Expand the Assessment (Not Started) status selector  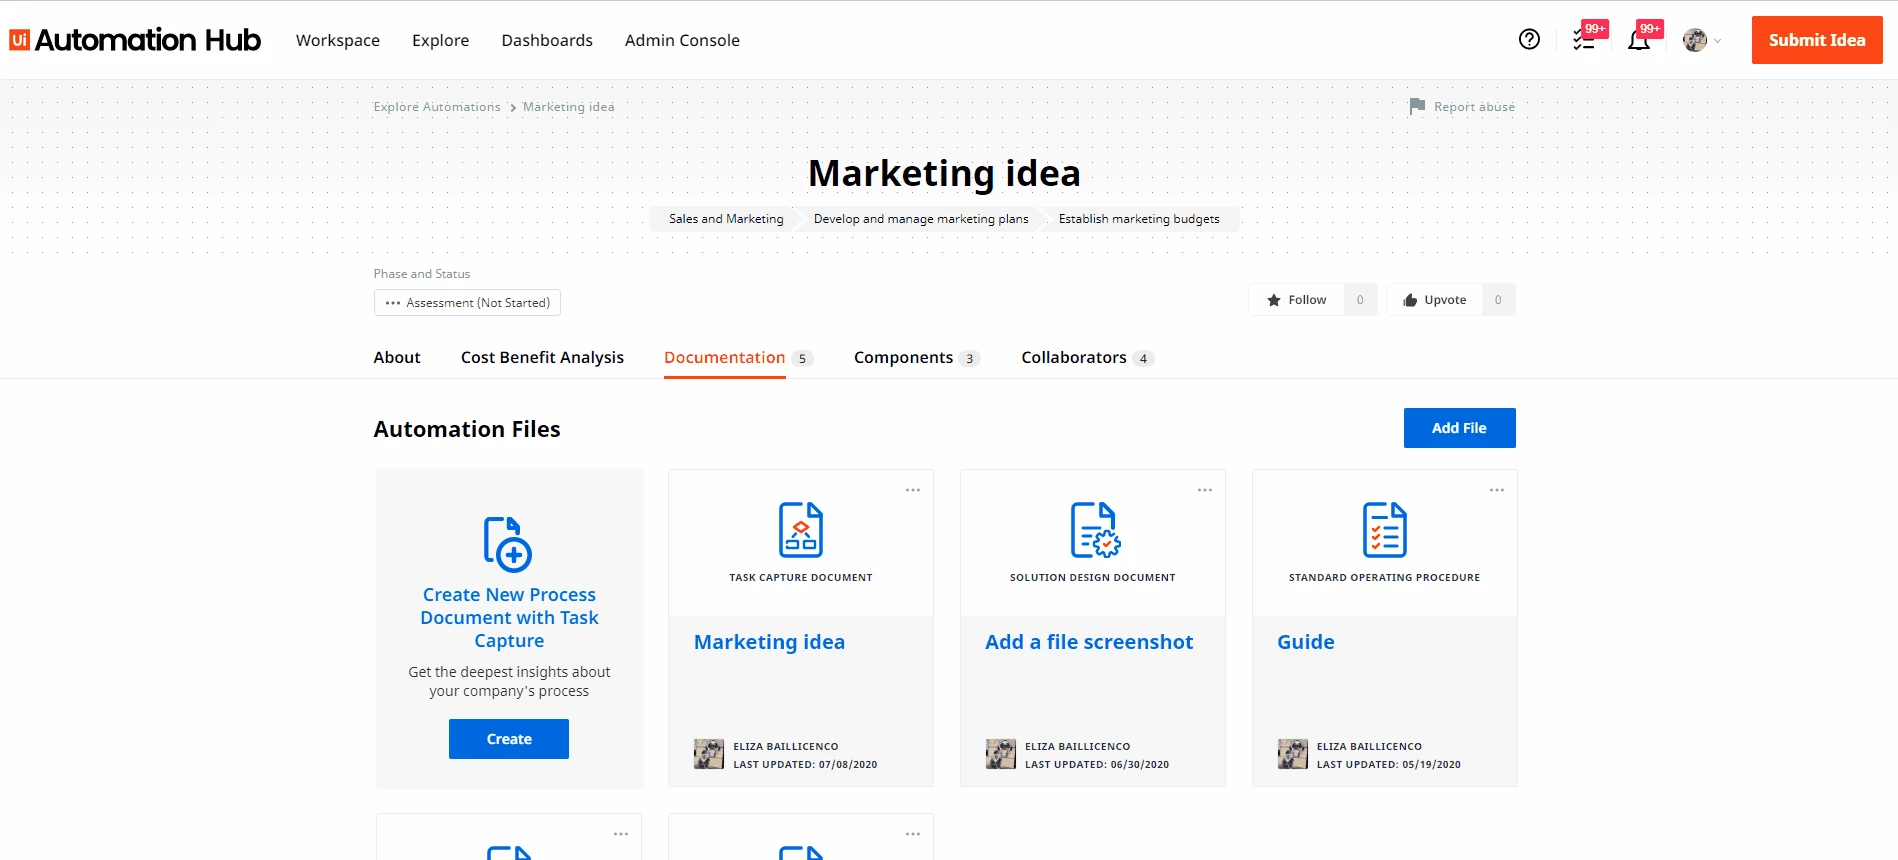pyautogui.click(x=467, y=302)
